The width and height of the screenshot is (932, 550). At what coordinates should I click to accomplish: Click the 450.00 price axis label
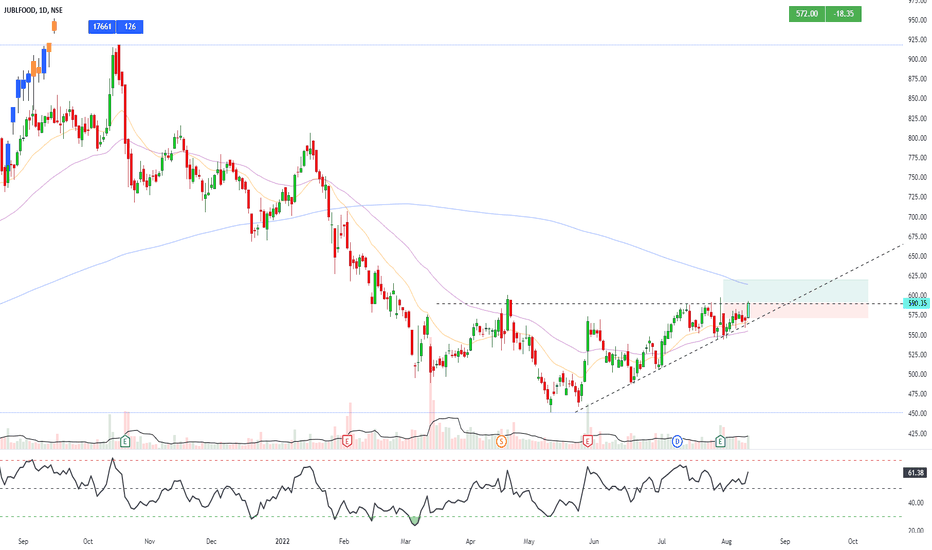pyautogui.click(x=917, y=414)
